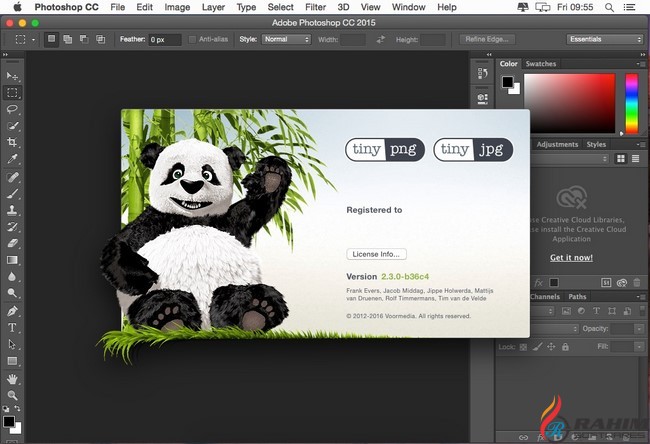Choose Subtract from selection mode
This screenshot has height=444, width=650.
84,39
